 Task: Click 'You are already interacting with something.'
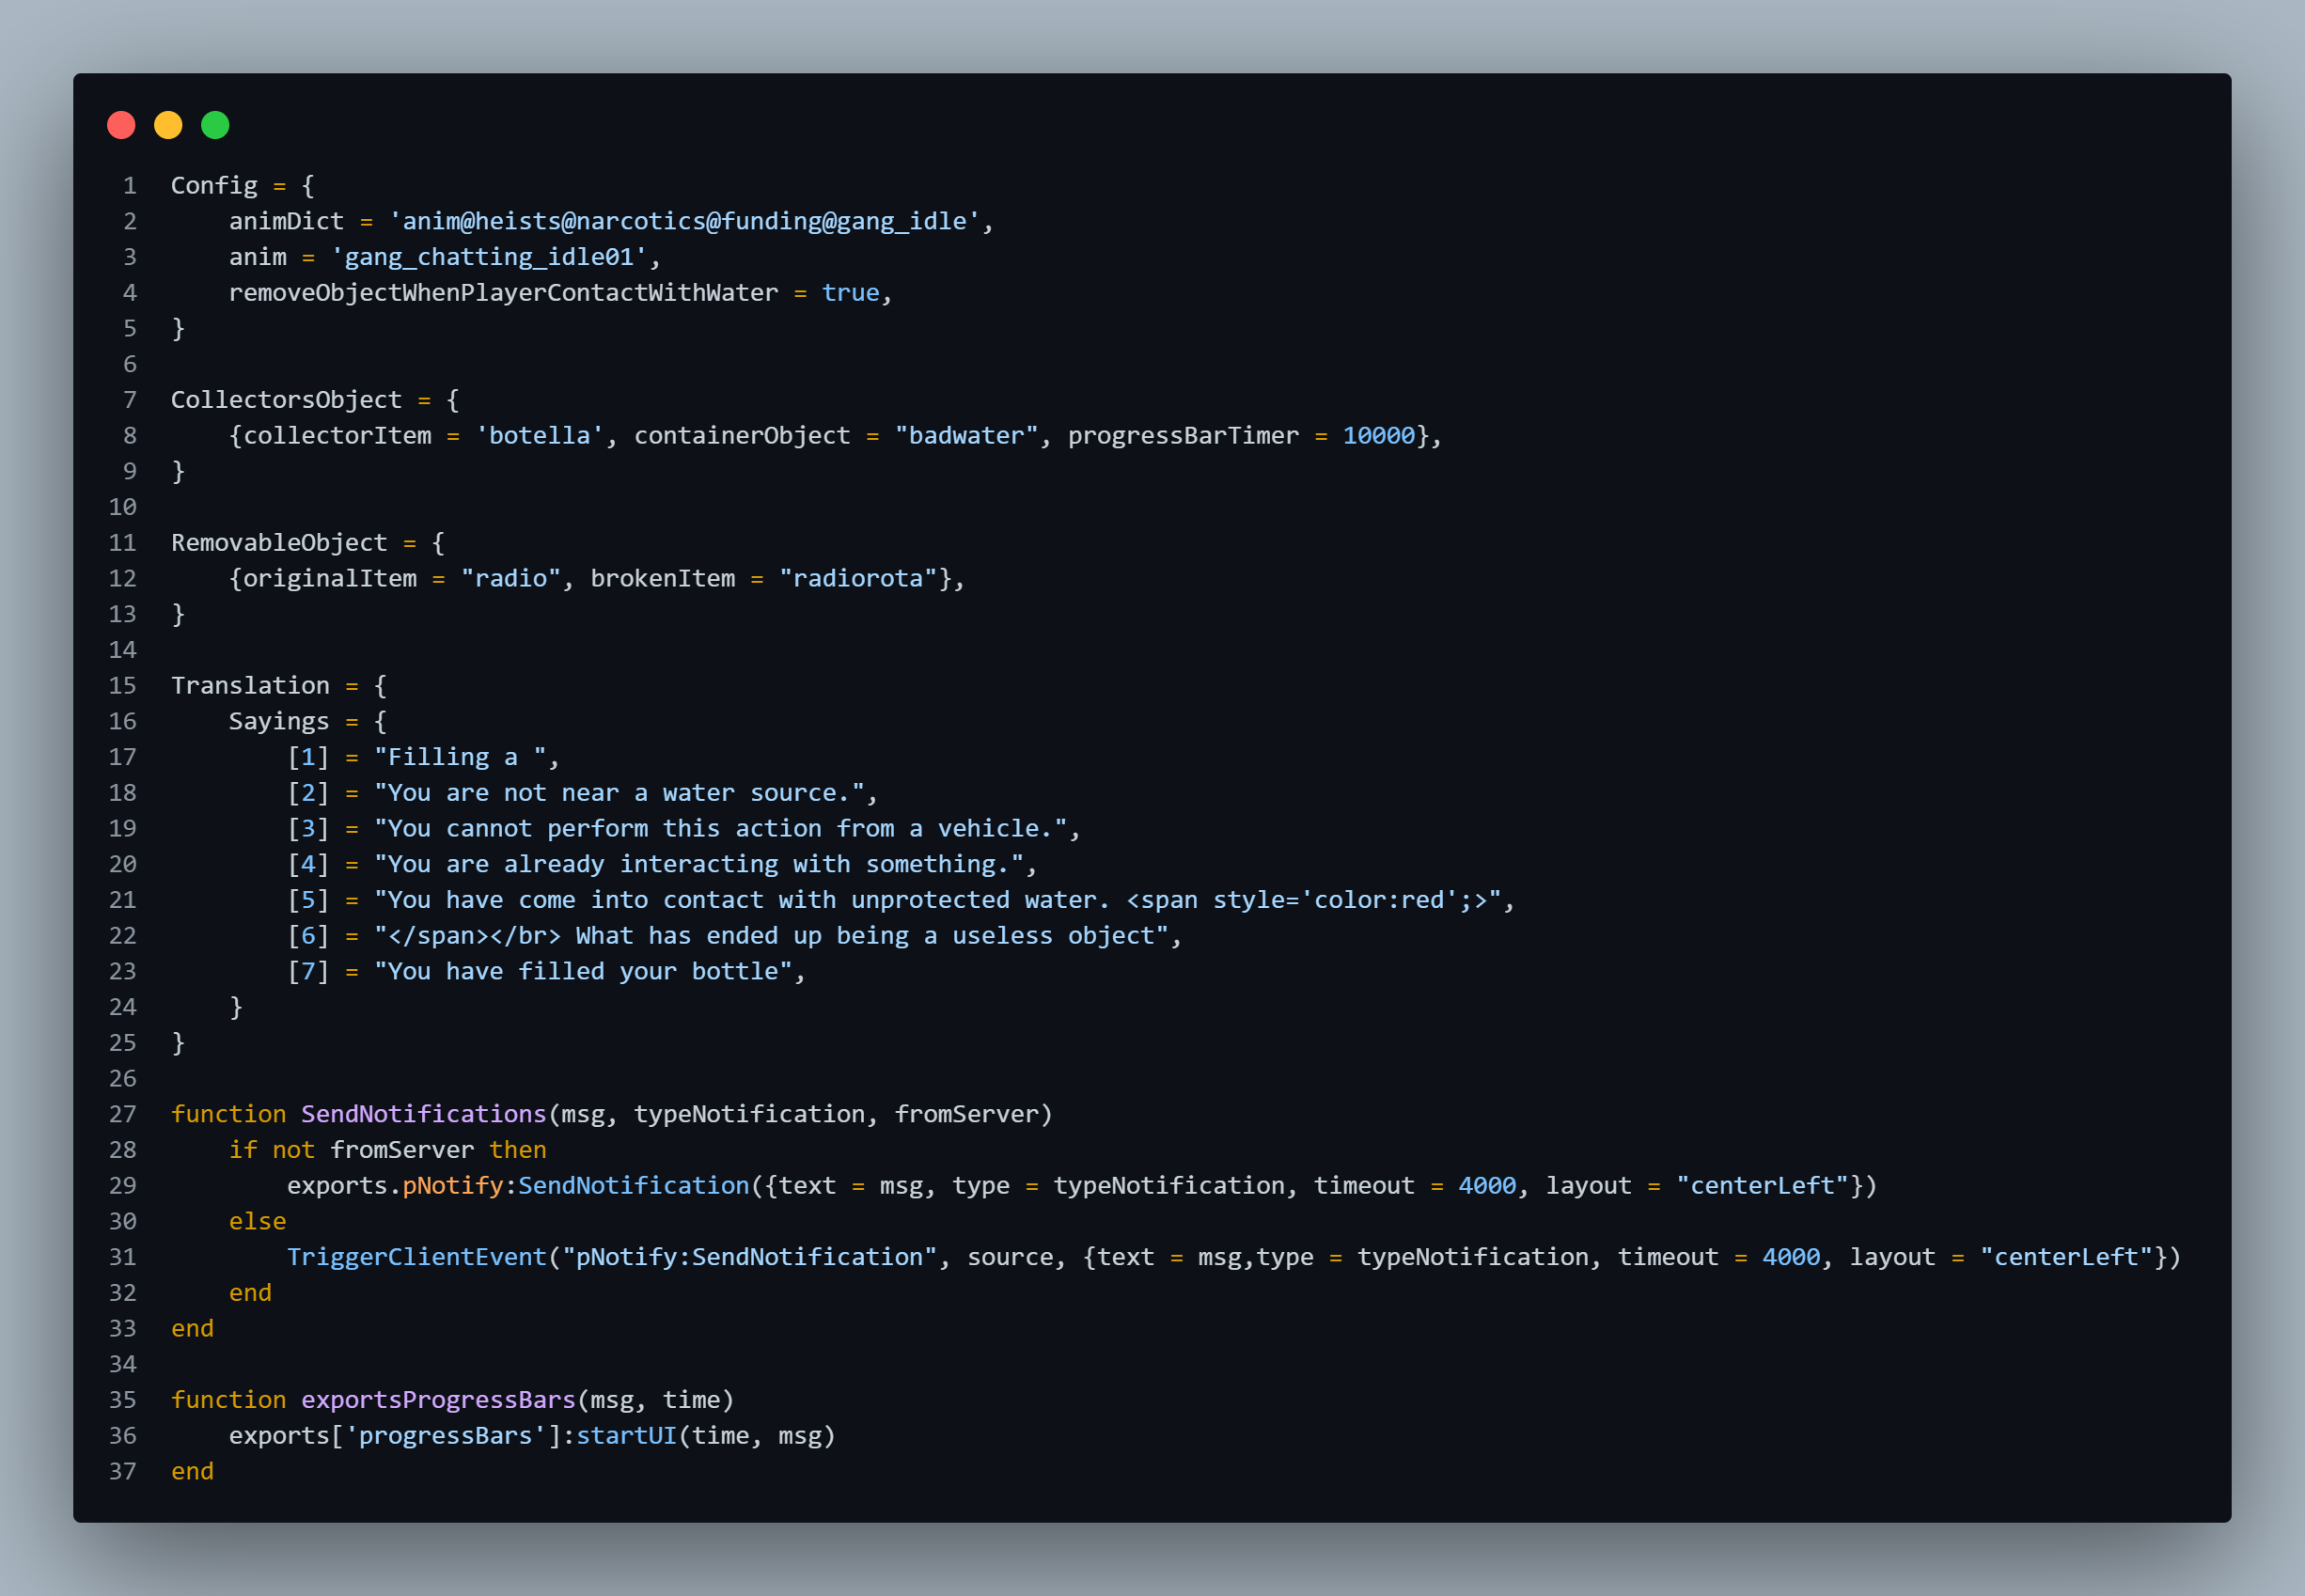699,865
